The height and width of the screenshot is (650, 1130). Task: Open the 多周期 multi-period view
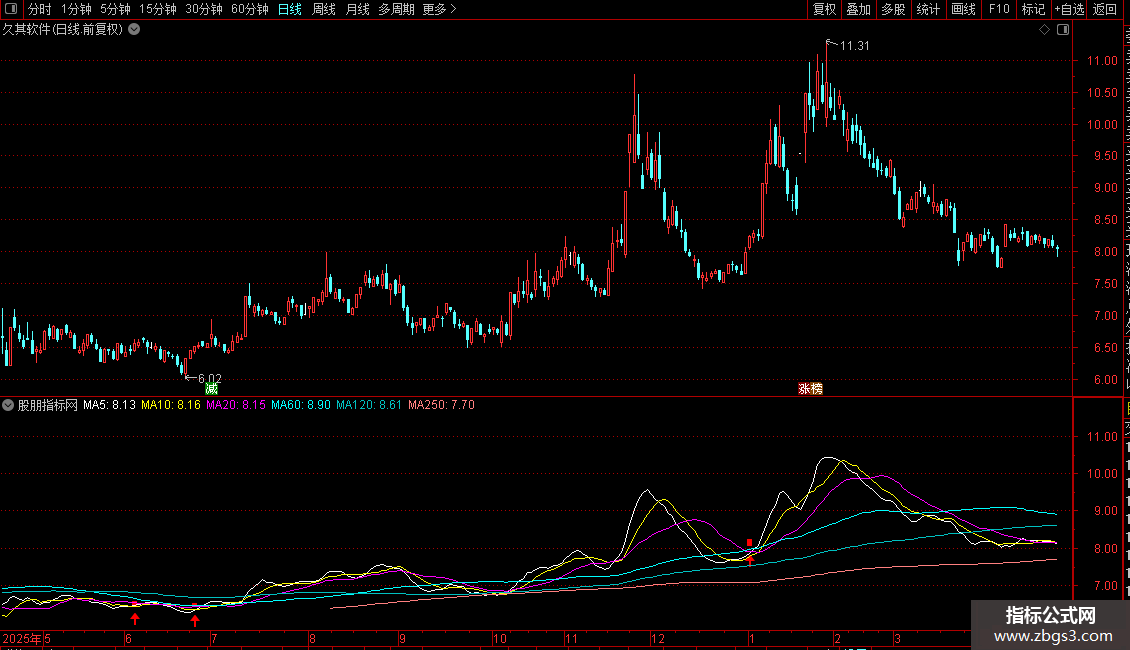396,9
